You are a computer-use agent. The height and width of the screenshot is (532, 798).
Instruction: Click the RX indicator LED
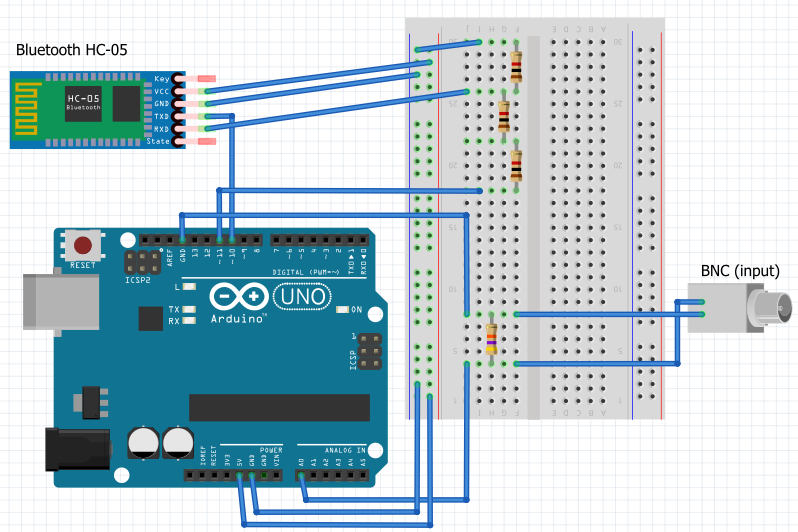(189, 321)
